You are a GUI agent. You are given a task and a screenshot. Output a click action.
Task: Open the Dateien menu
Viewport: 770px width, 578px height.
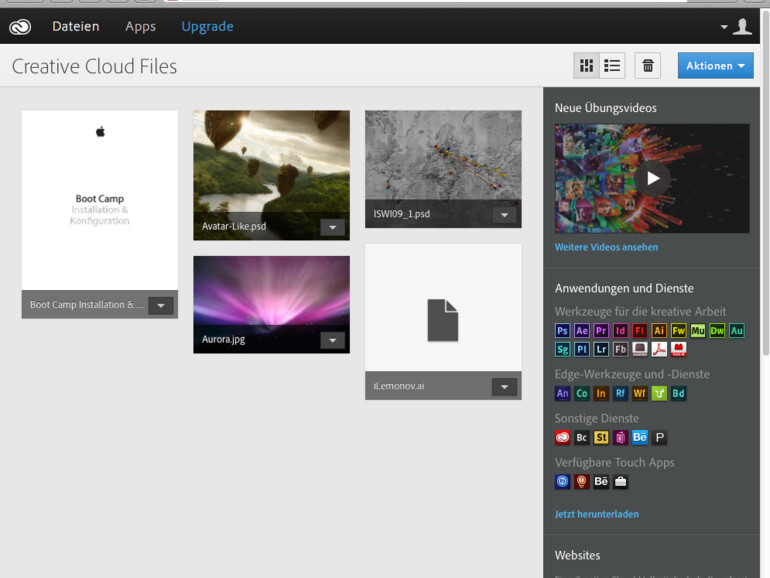tap(76, 27)
